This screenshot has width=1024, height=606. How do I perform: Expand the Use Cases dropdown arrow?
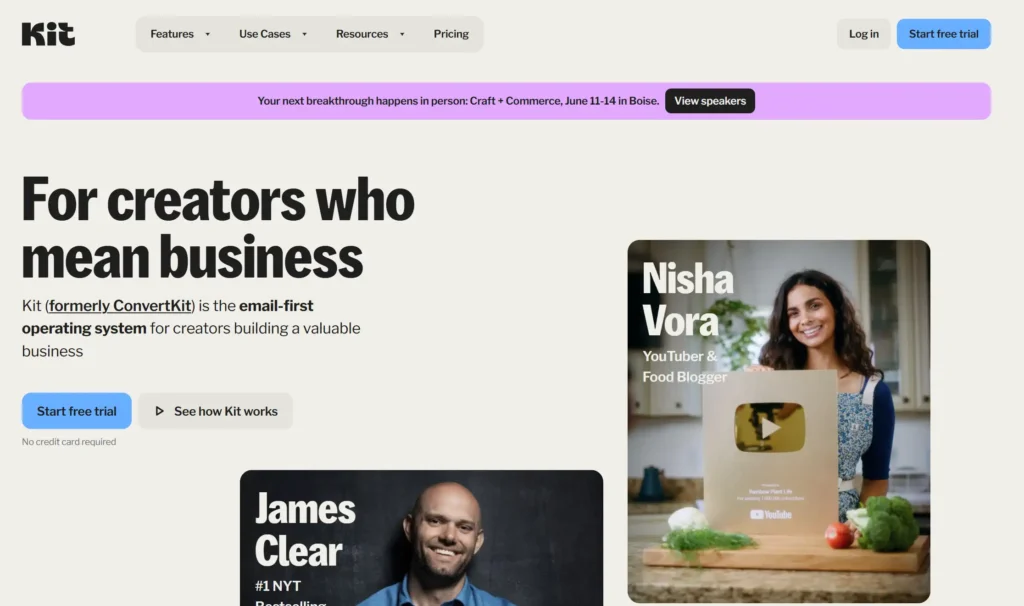click(304, 34)
